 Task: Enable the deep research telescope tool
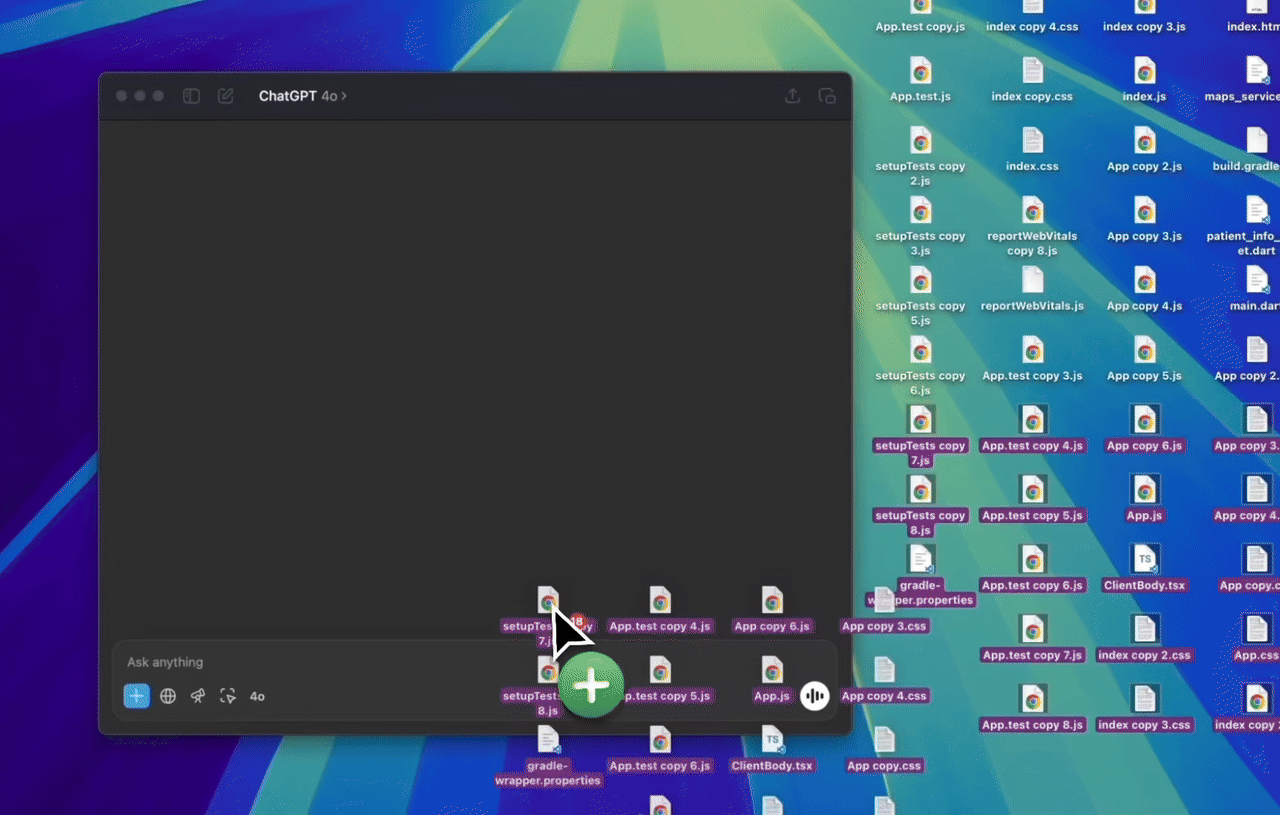tap(198, 696)
